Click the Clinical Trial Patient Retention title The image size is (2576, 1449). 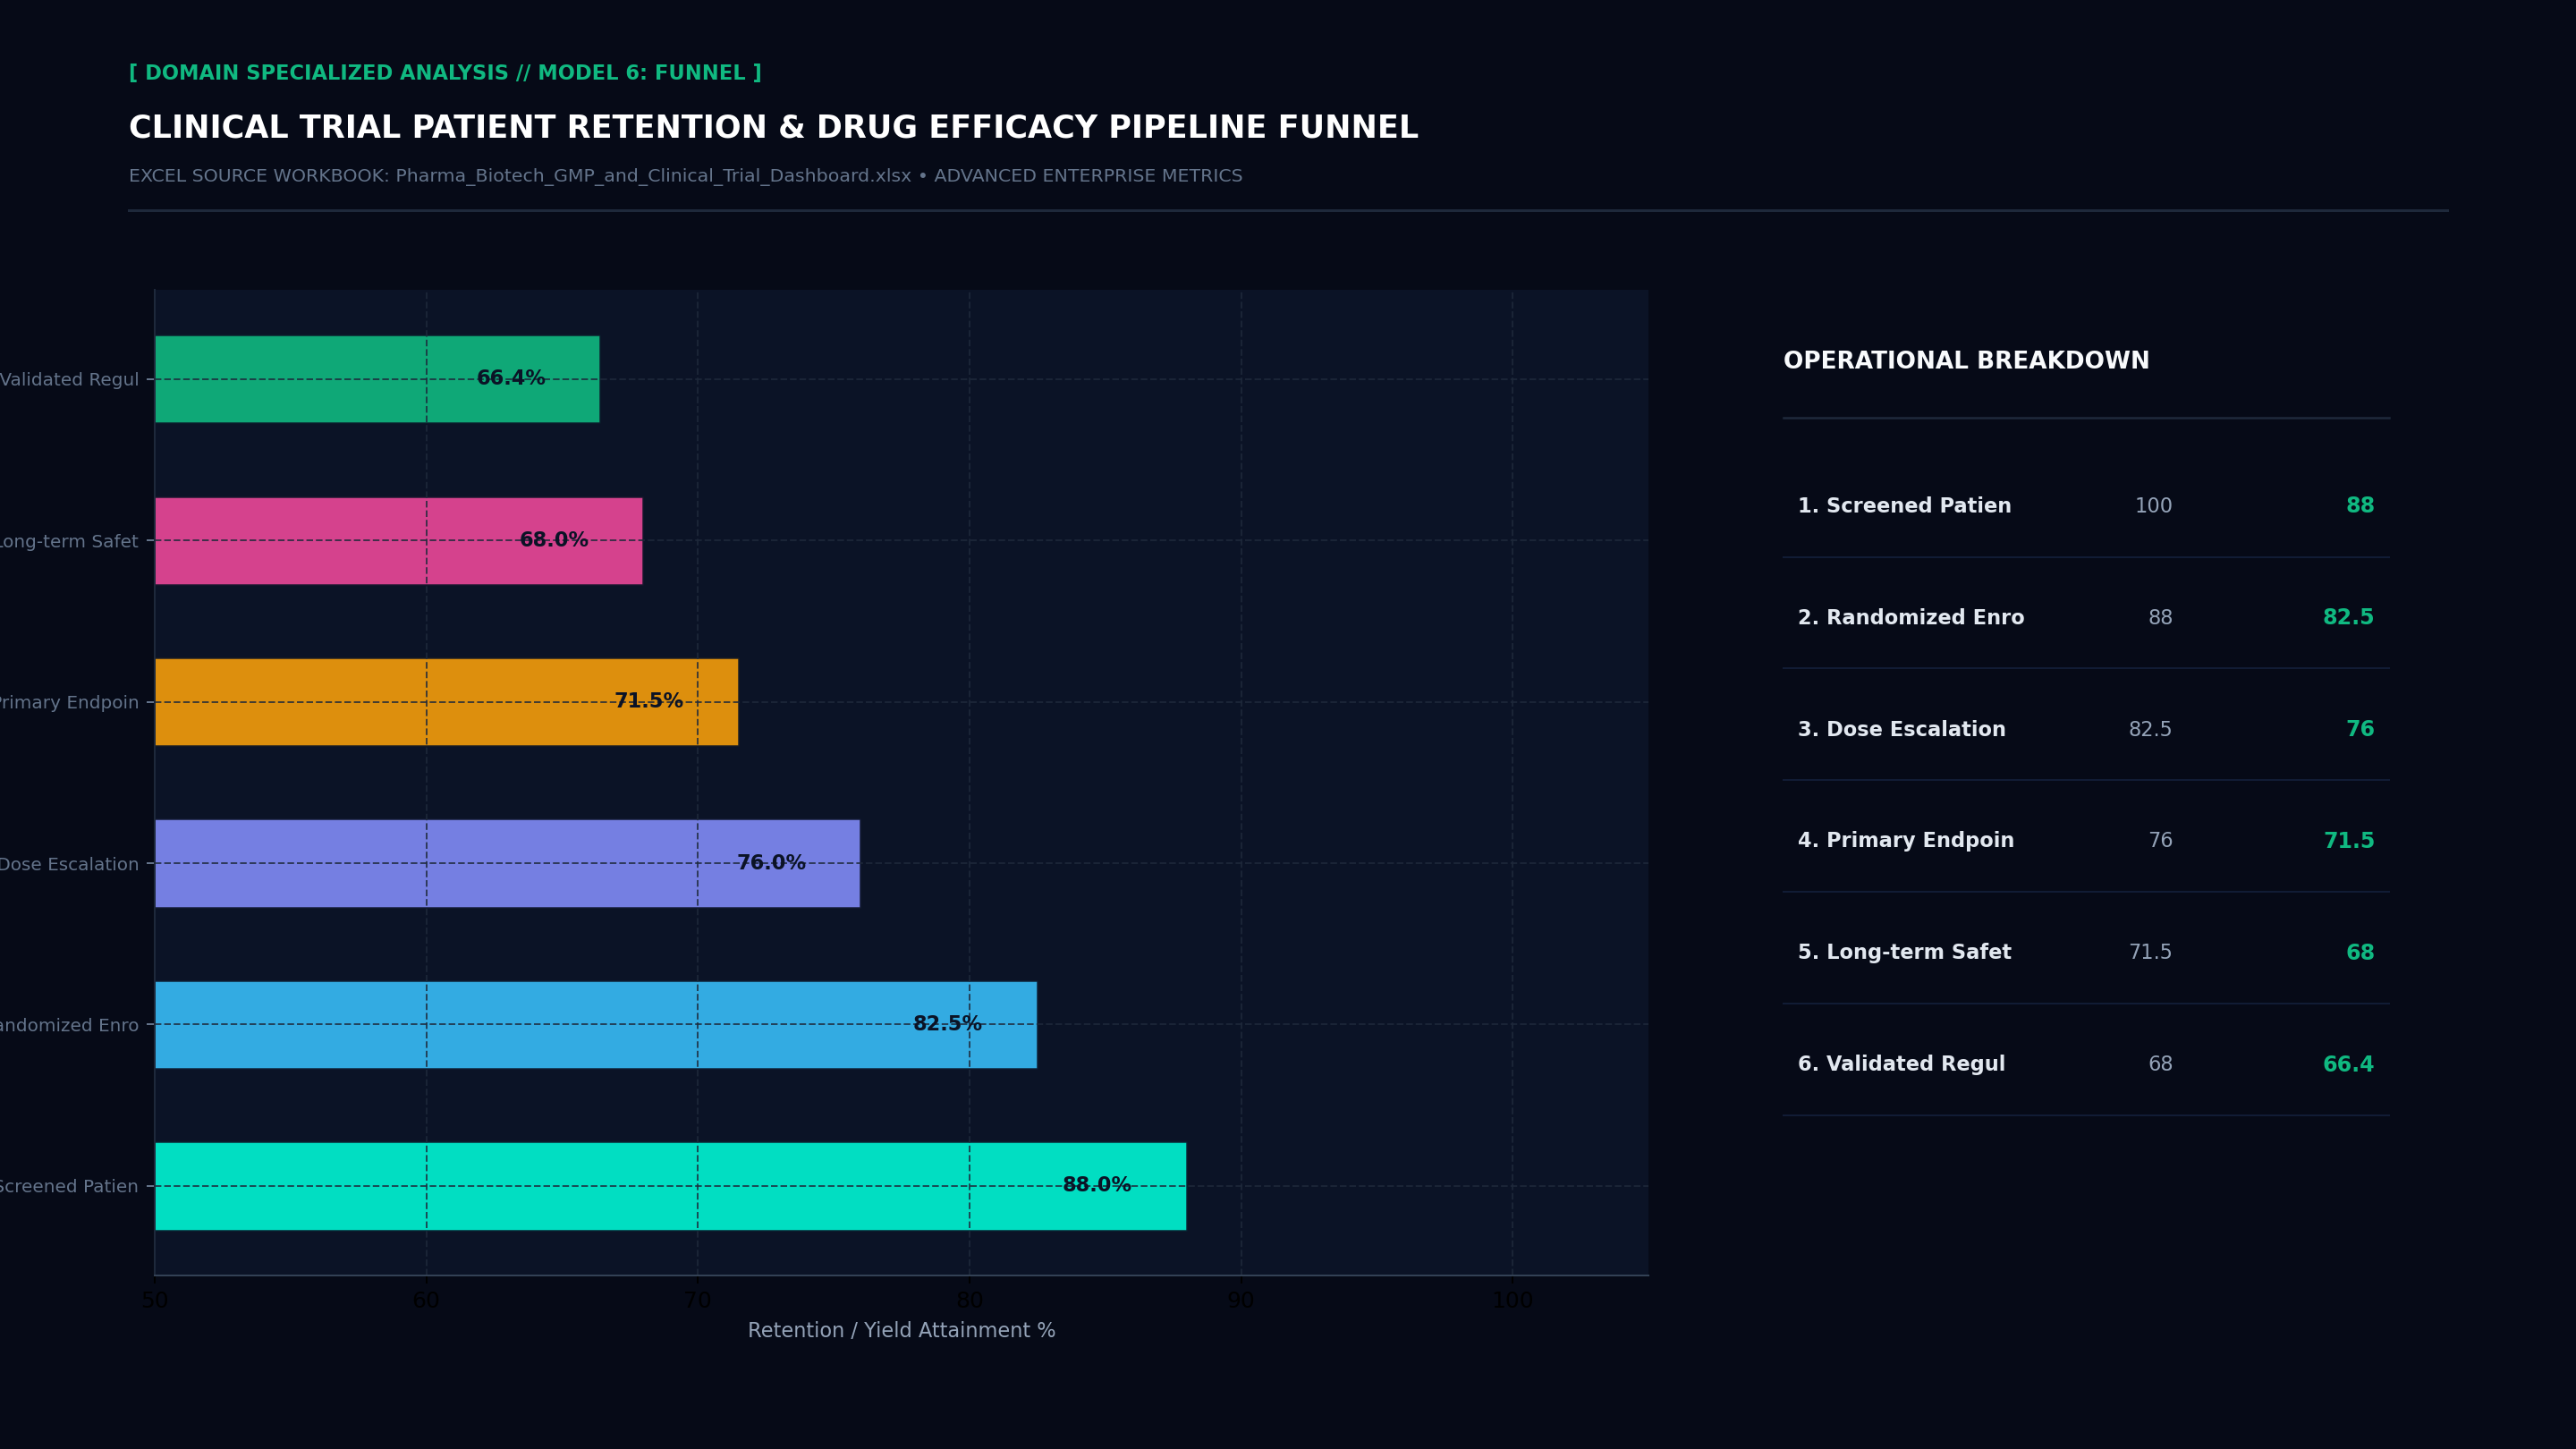(x=773, y=128)
